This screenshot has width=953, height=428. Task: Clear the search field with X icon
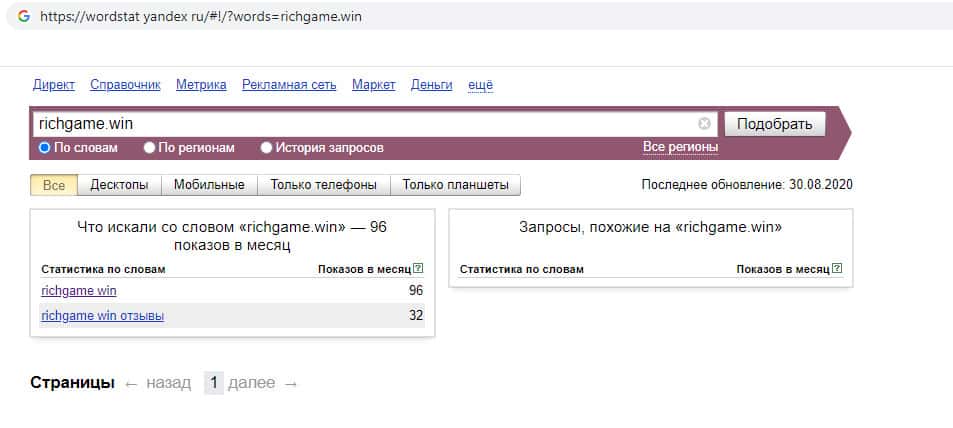tap(704, 124)
